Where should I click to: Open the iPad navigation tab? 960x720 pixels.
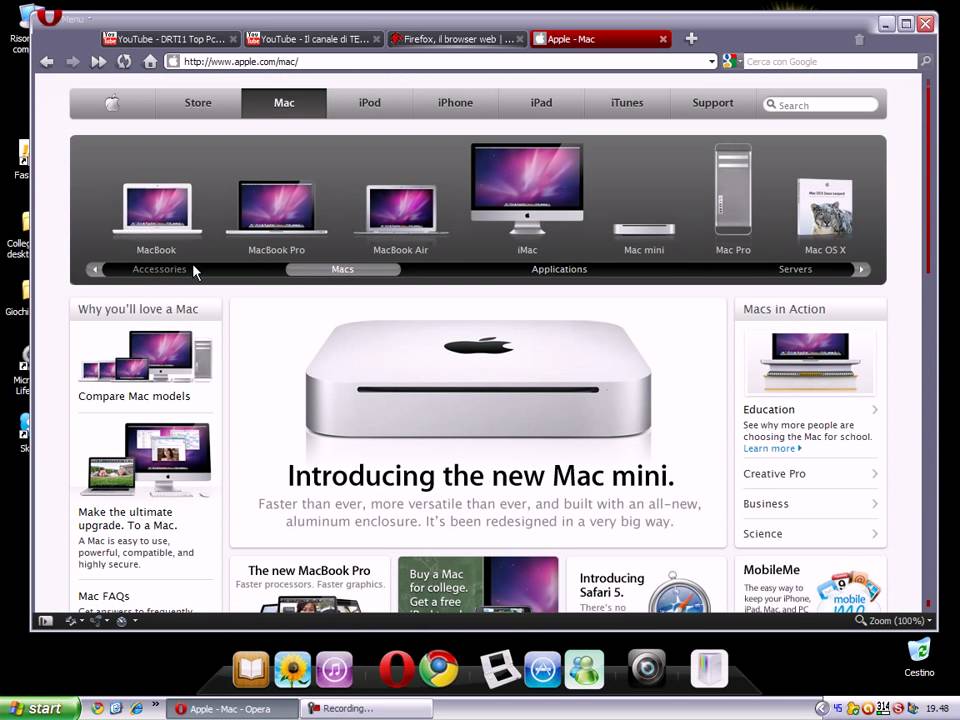click(541, 103)
